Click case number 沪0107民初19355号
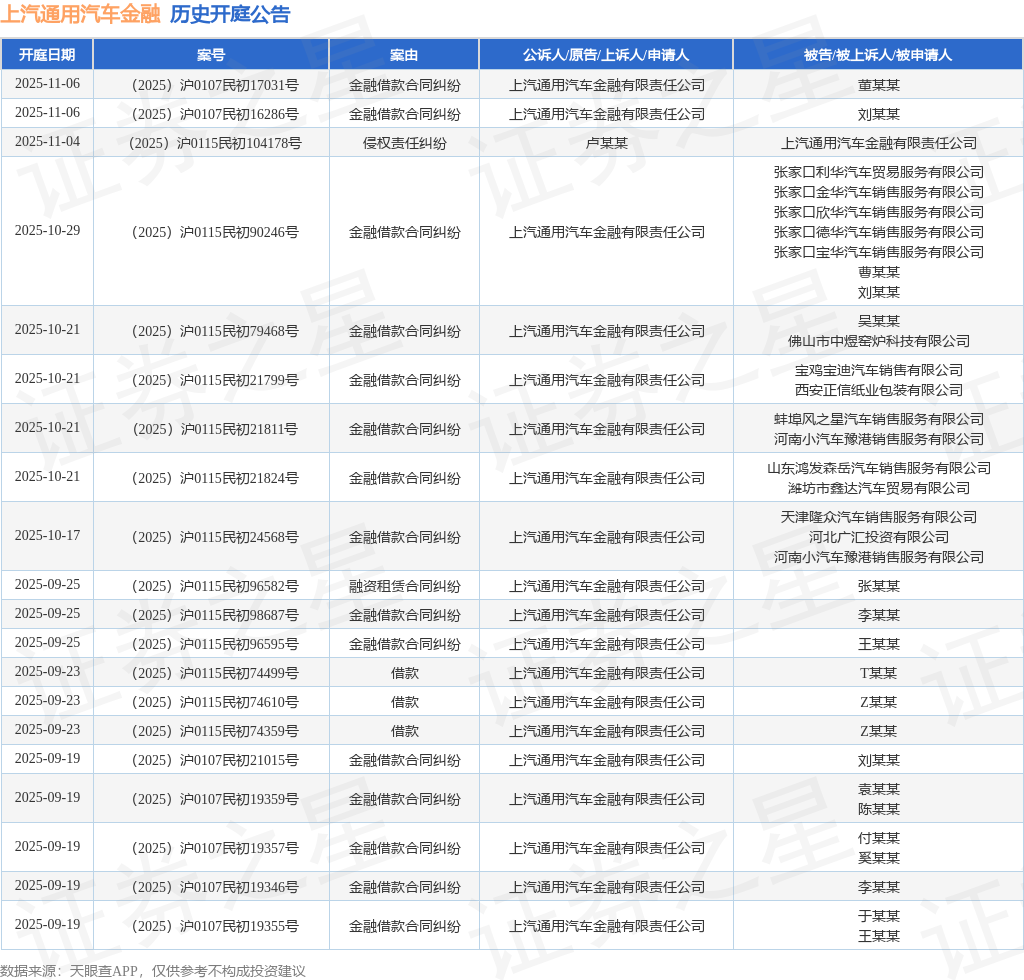This screenshot has width=1024, height=980. point(215,926)
